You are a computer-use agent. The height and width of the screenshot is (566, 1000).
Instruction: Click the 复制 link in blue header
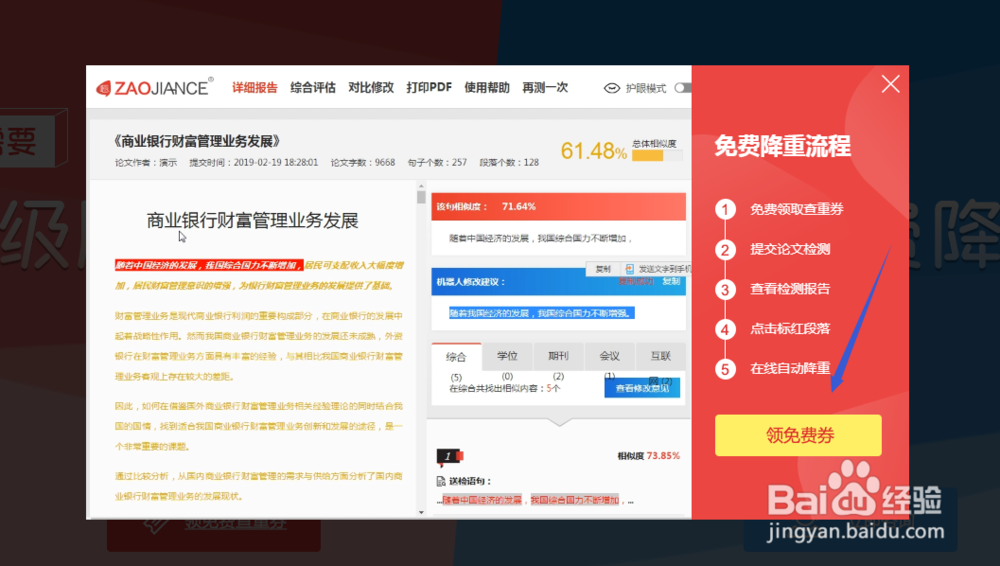(x=671, y=281)
